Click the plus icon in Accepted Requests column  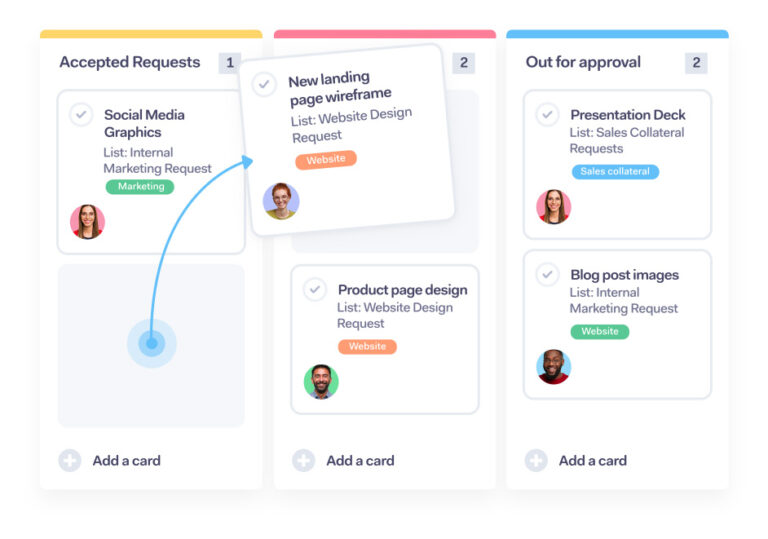point(70,461)
